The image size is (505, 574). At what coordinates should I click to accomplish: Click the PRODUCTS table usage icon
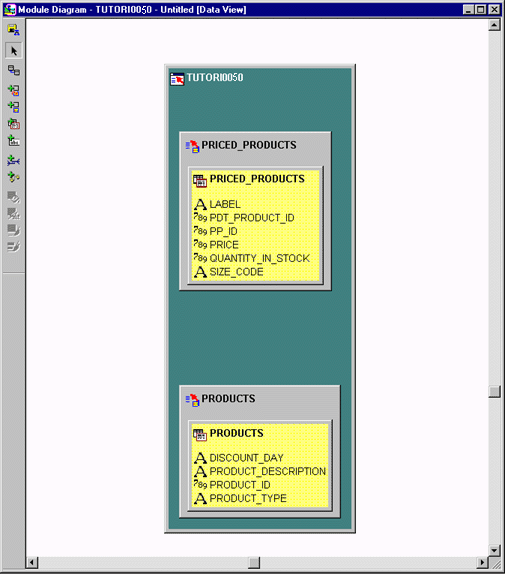(x=200, y=435)
